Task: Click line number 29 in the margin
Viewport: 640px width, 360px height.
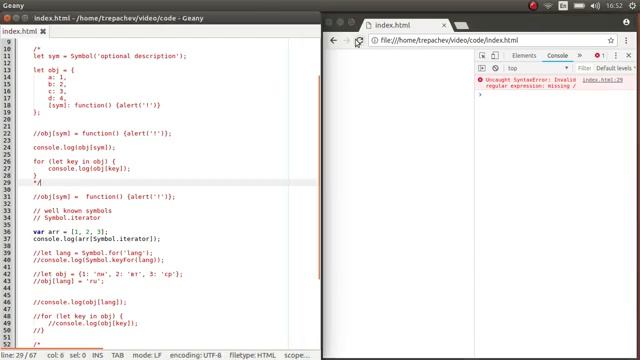Action: [8, 182]
